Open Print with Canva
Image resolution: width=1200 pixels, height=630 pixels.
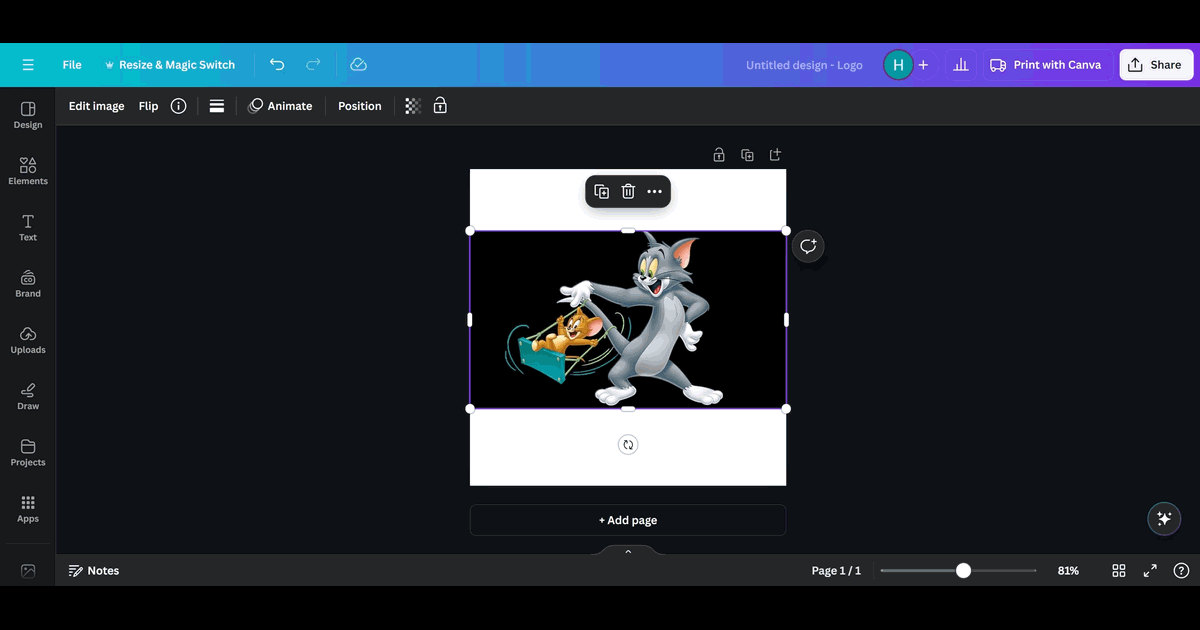[1046, 65]
